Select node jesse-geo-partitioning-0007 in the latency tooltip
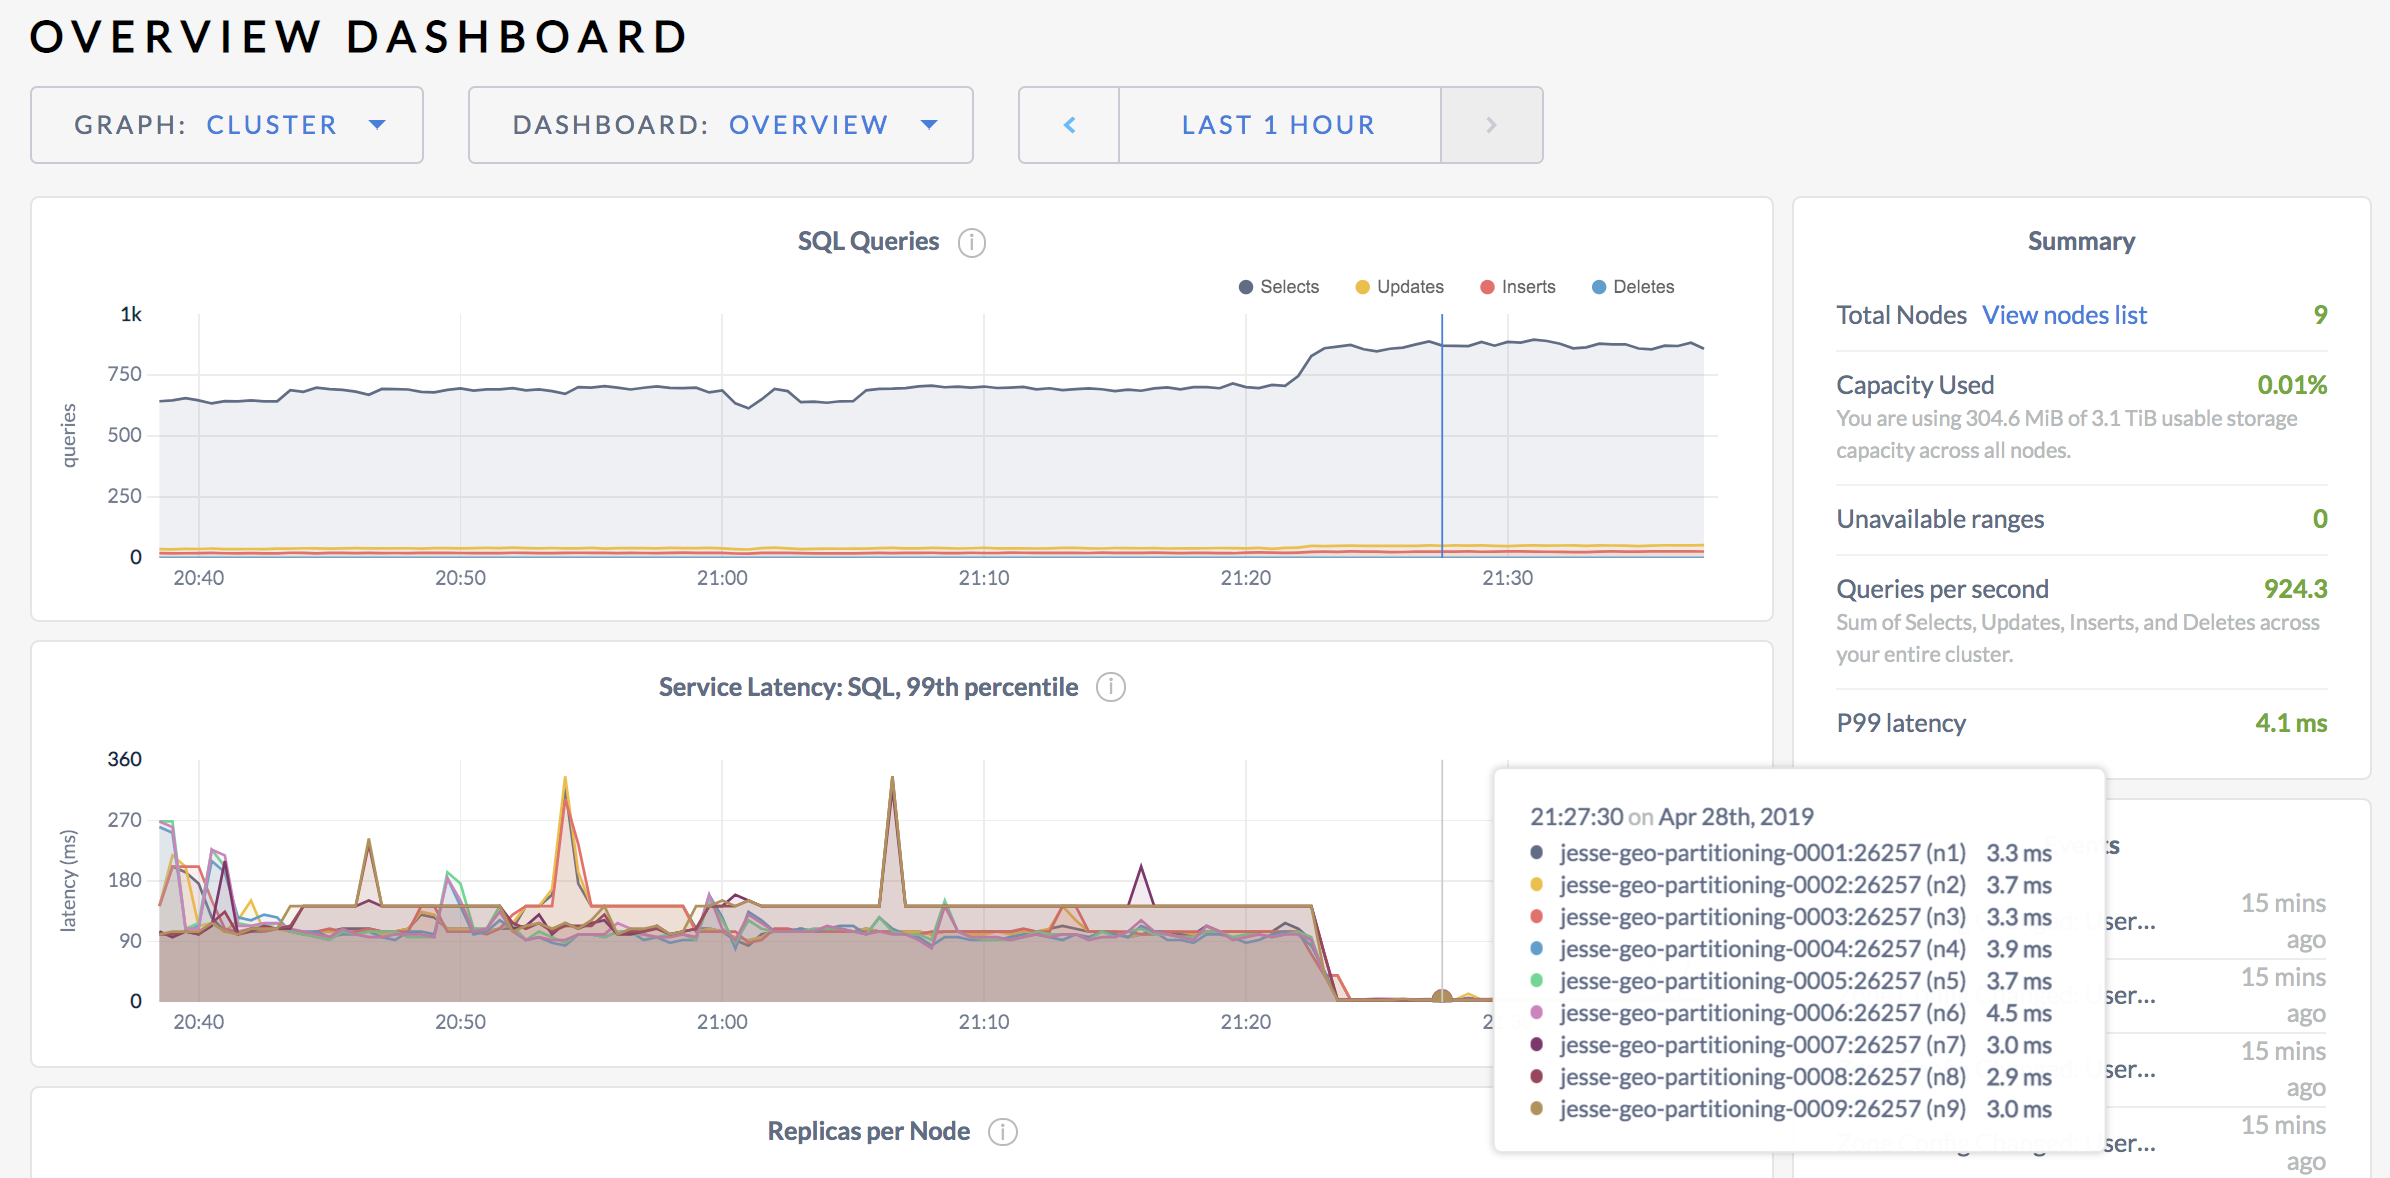Screen dimensions: 2390x1178 coord(1763,1045)
